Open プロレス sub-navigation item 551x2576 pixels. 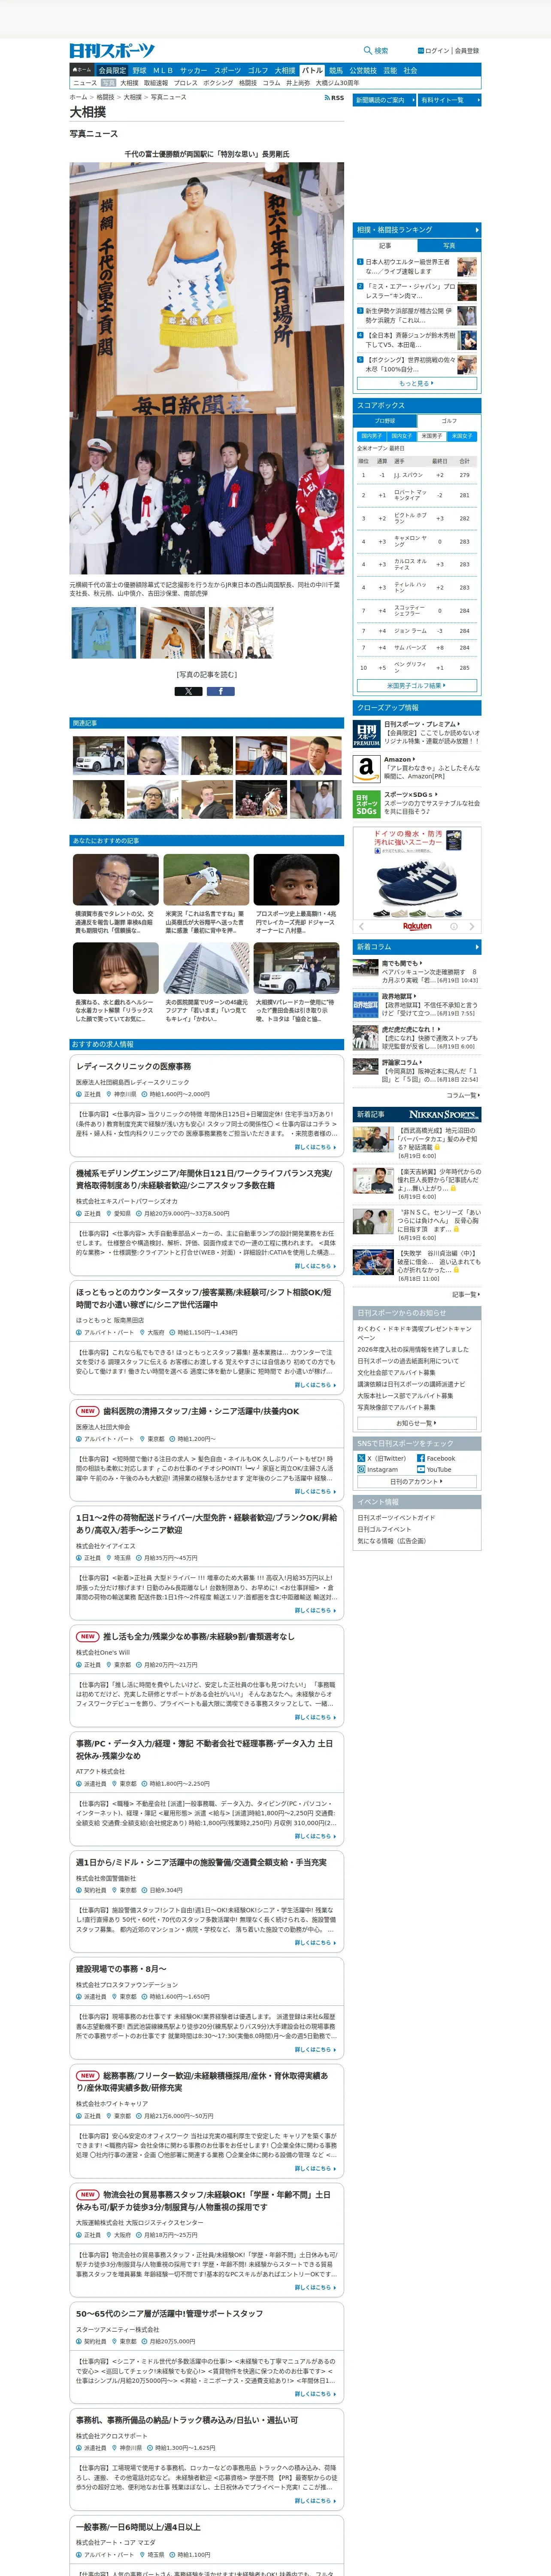pyautogui.click(x=186, y=83)
